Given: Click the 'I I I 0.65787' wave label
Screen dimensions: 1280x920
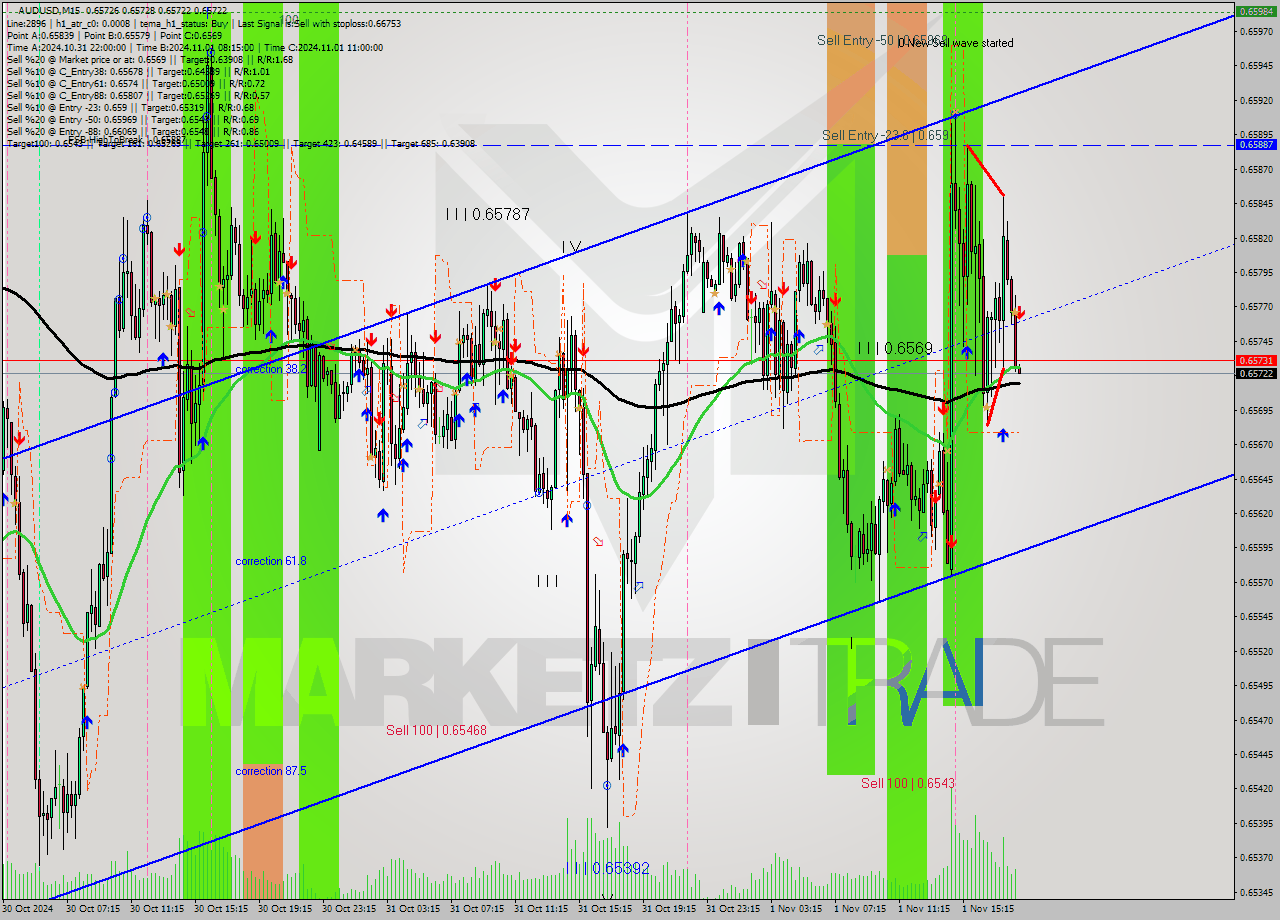Looking at the screenshot, I should pos(488,214).
